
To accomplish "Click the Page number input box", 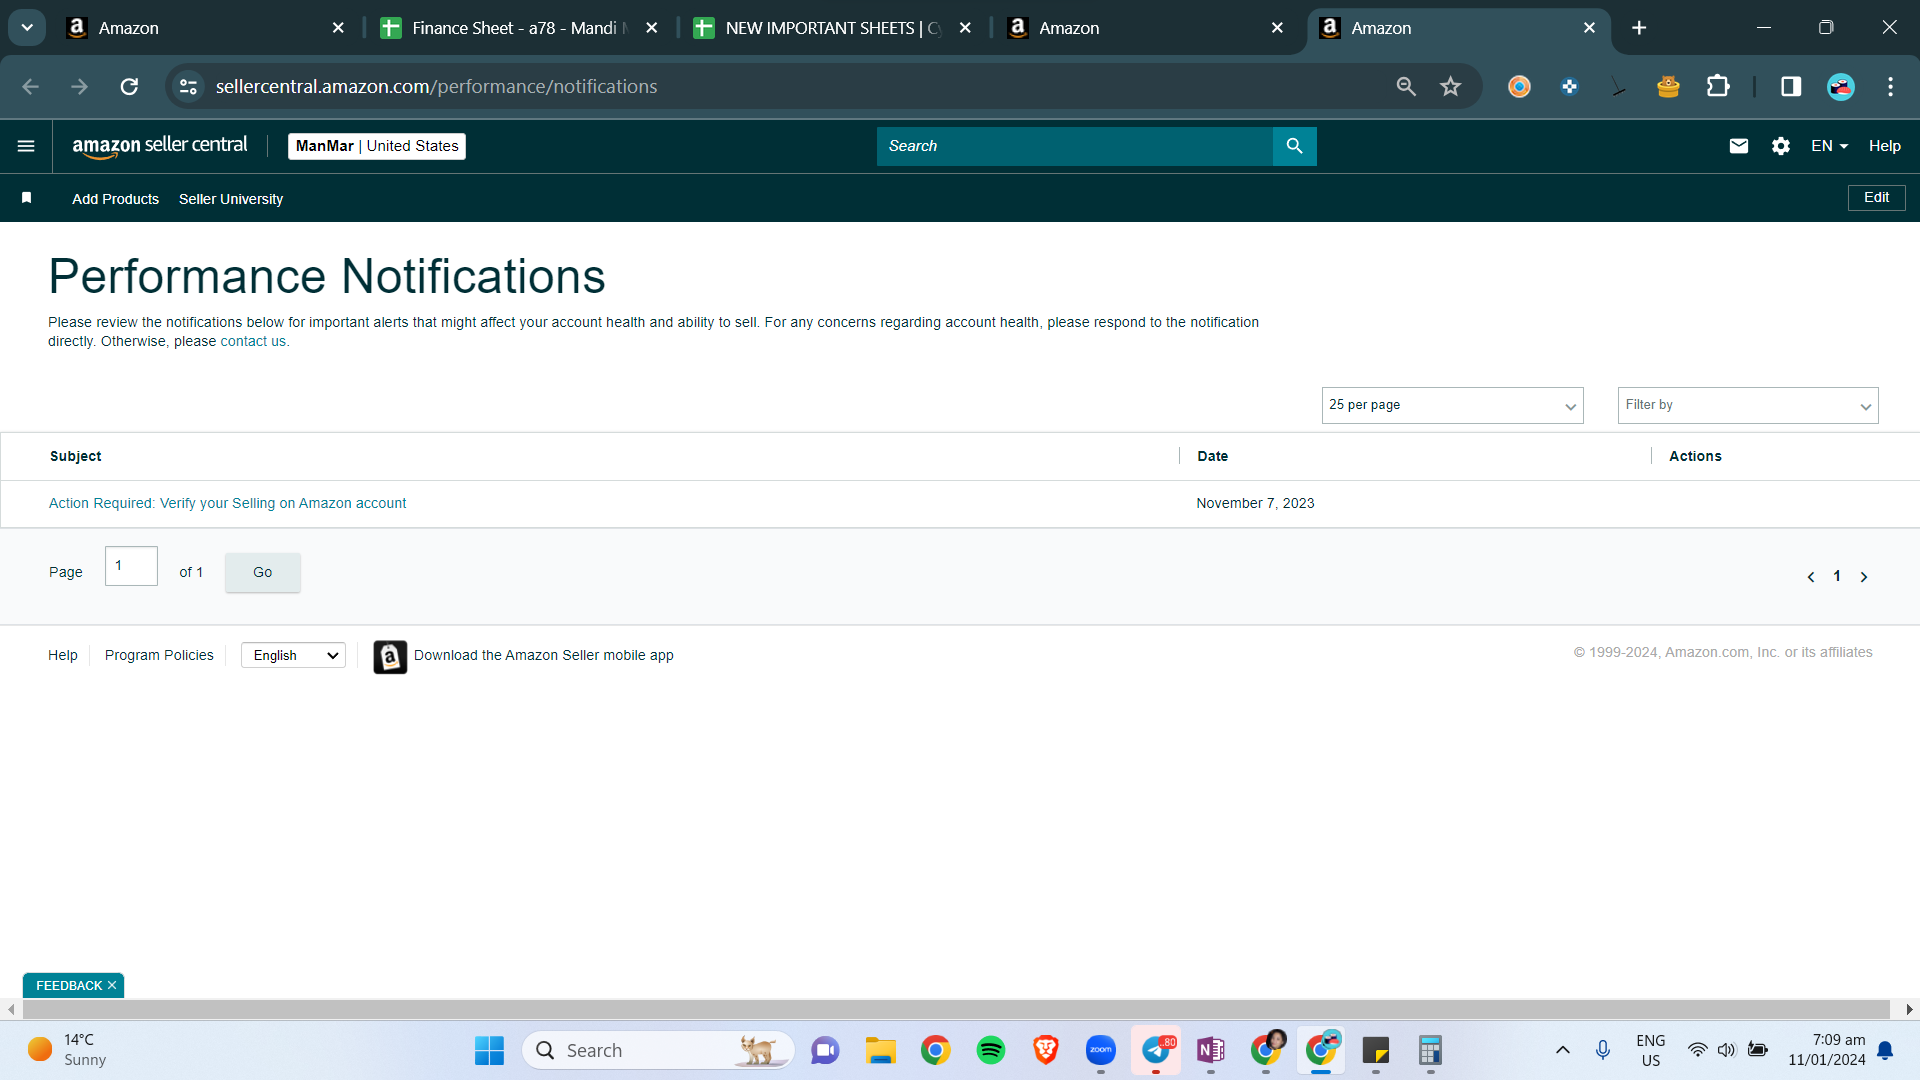I will 131,566.
